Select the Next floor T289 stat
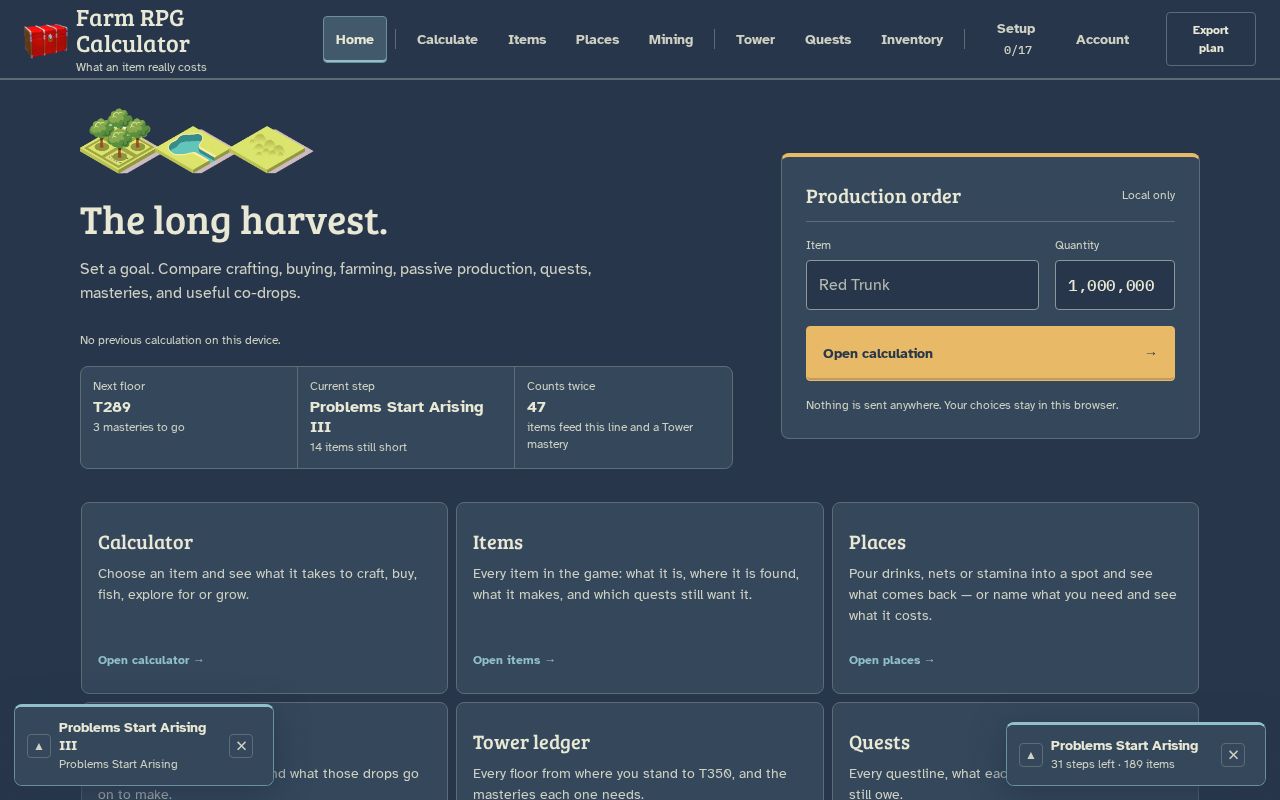The height and width of the screenshot is (800, 1280). [189, 417]
